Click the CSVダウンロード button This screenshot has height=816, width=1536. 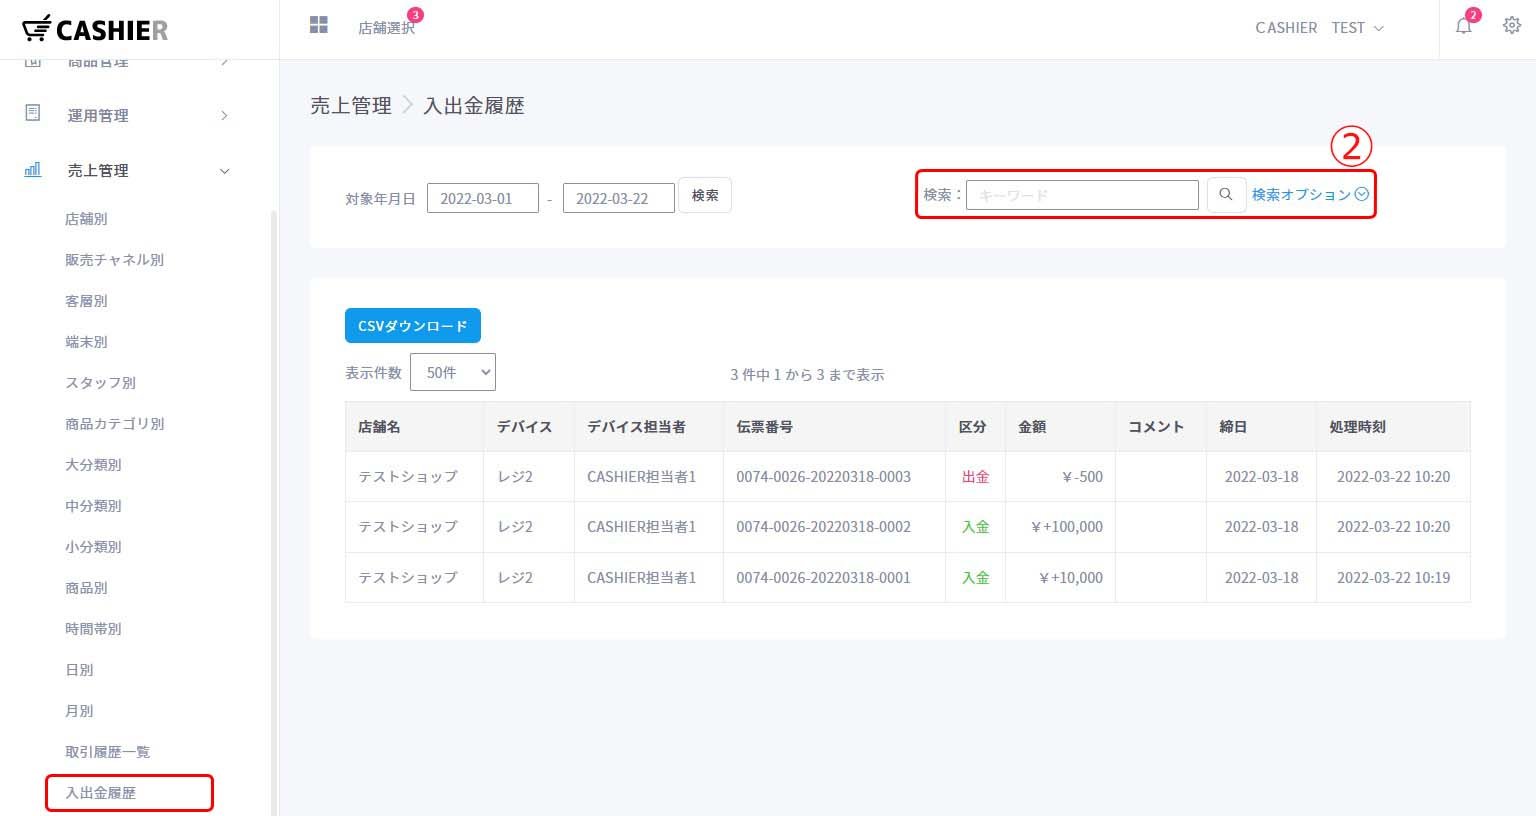click(413, 326)
